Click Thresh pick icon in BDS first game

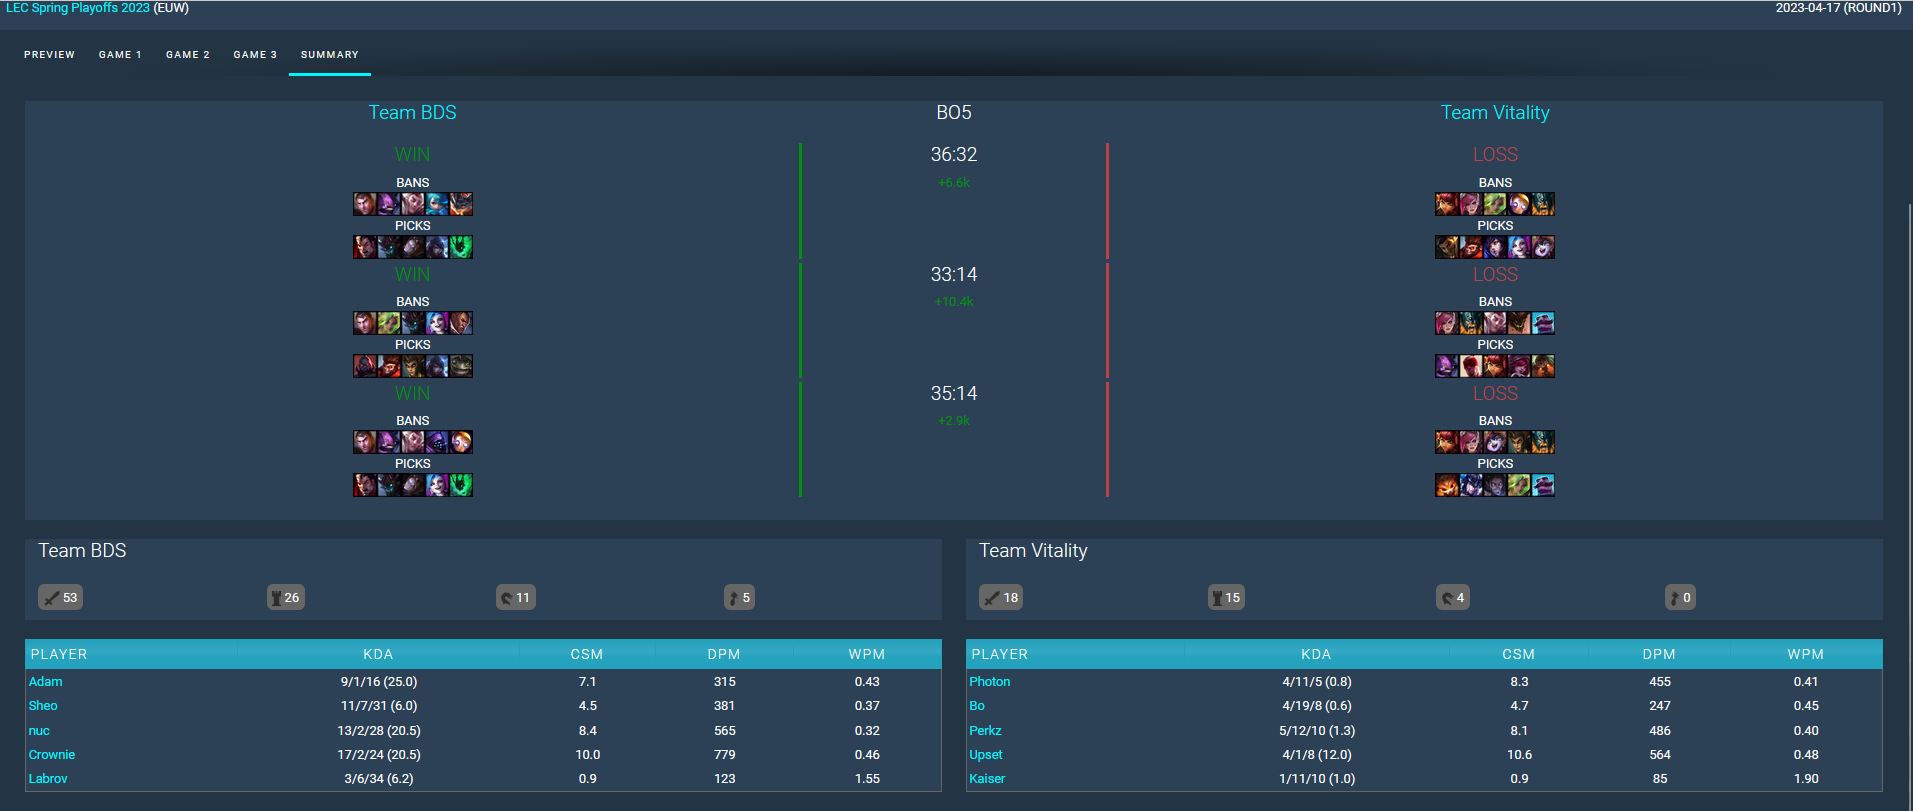(461, 247)
